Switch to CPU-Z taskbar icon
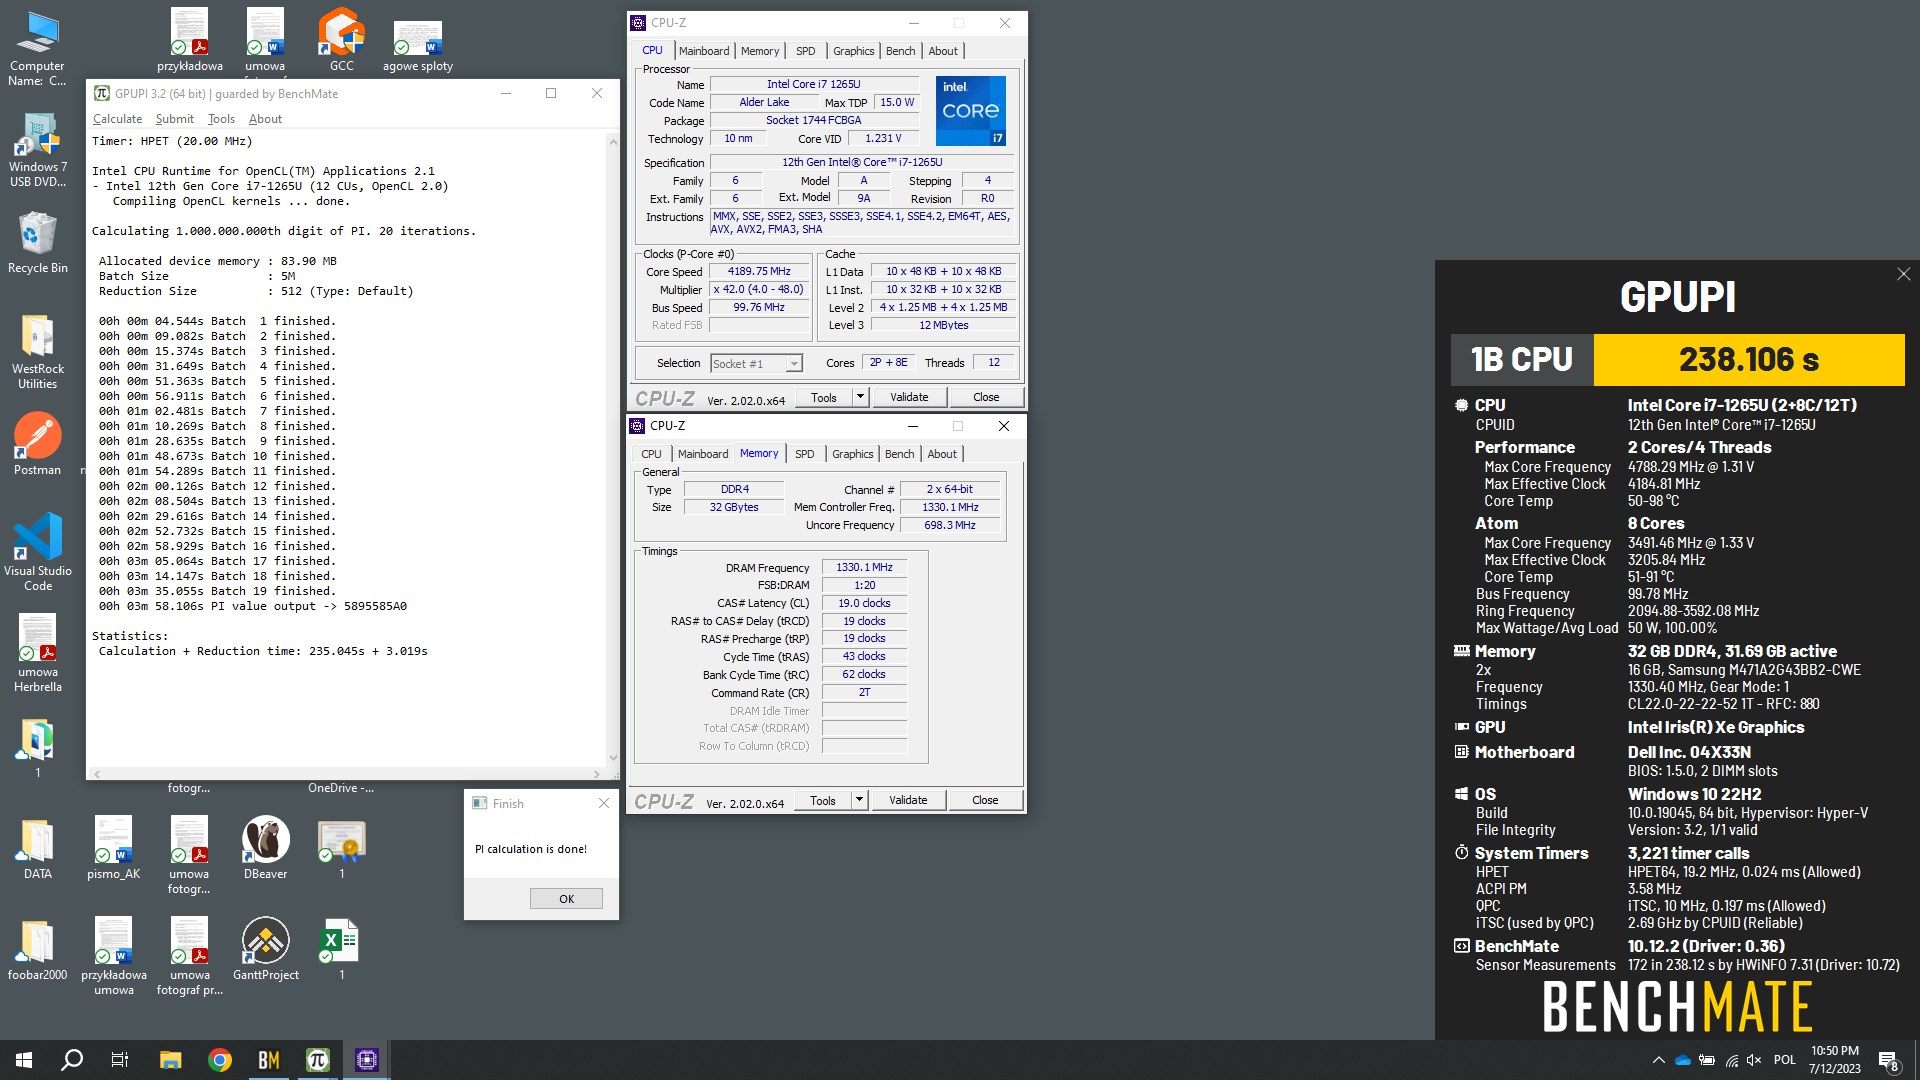 click(367, 1060)
